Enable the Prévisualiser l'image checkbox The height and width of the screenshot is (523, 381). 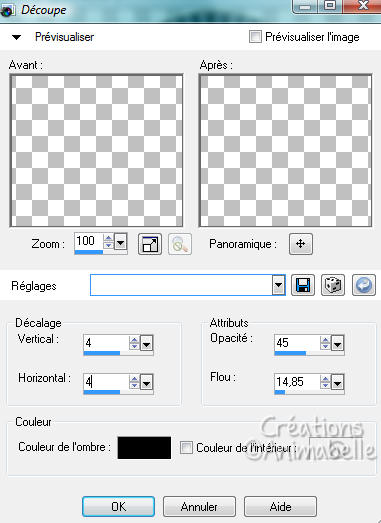click(255, 36)
